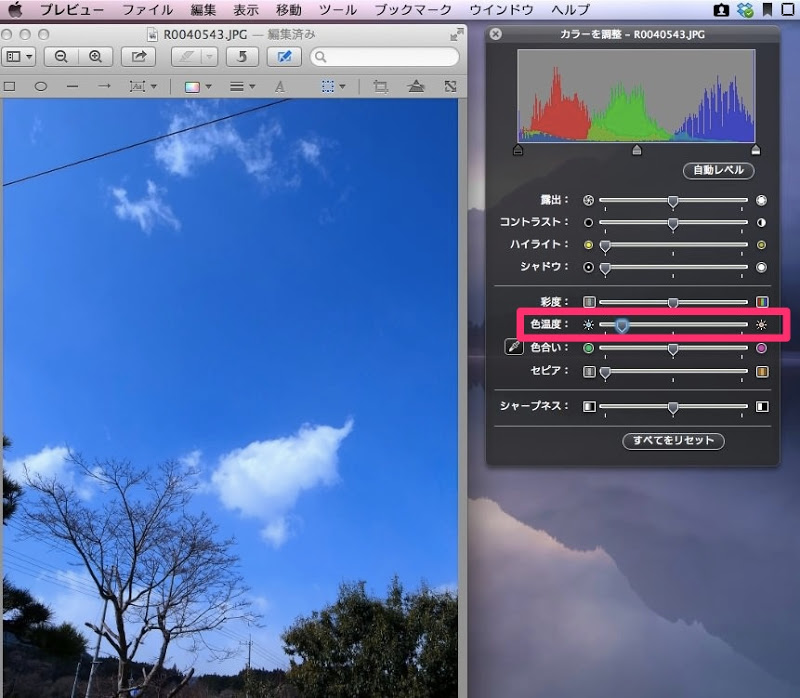Click the zoom in magnifier button
Image resolution: width=800 pixels, height=698 pixels.
(x=95, y=57)
